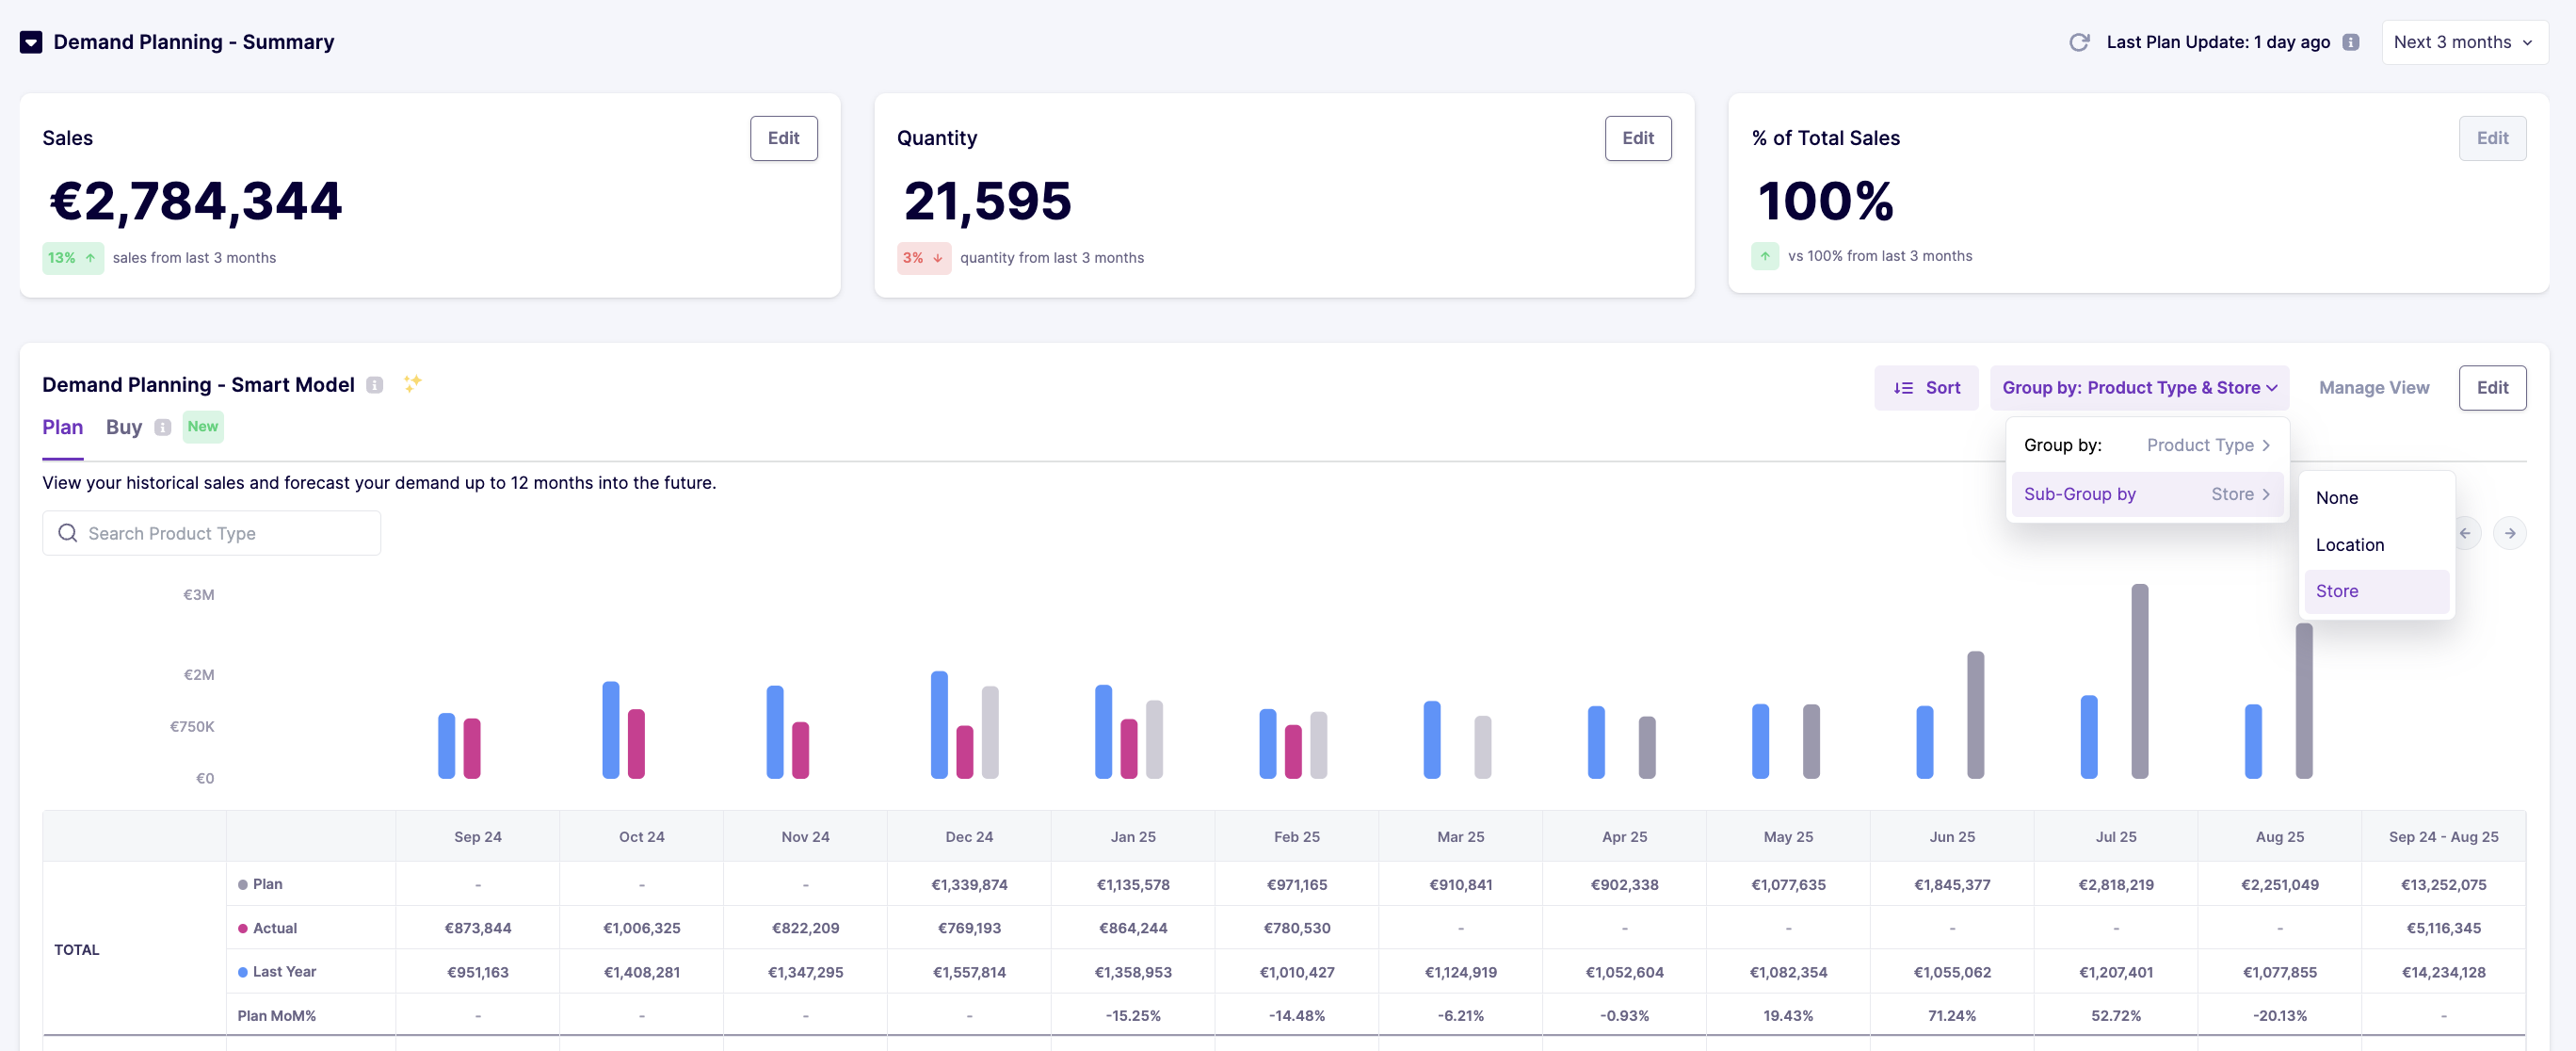Image resolution: width=2576 pixels, height=1051 pixels.
Task: Click Edit button on Sales card
Action: pos(783,138)
